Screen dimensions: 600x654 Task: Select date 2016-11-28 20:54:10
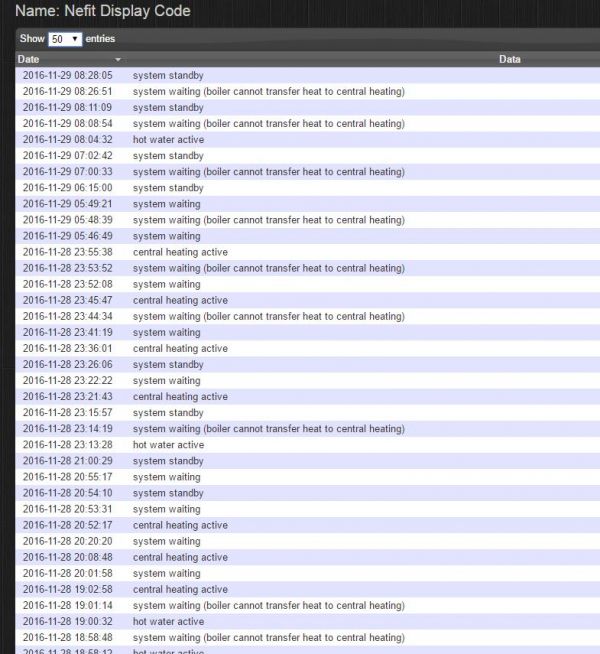click(68, 493)
